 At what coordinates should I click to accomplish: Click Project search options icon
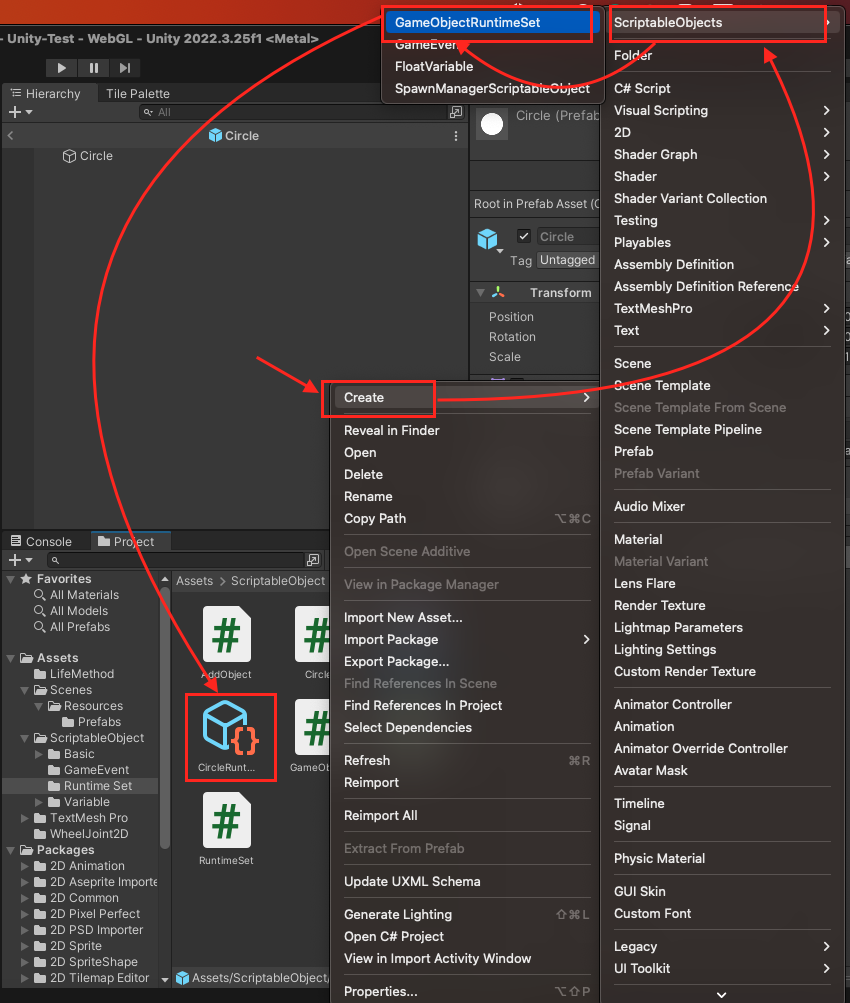click(x=313, y=560)
